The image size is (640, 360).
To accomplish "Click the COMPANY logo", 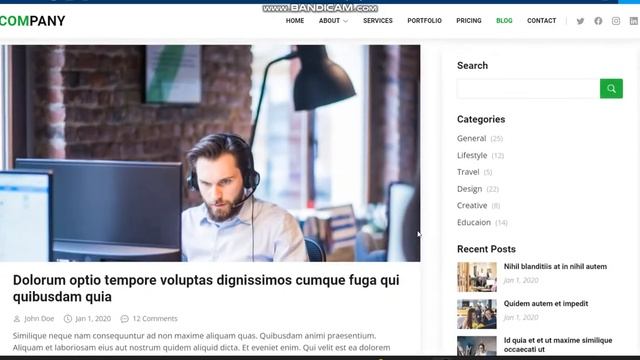I will pyautogui.click(x=32, y=21).
